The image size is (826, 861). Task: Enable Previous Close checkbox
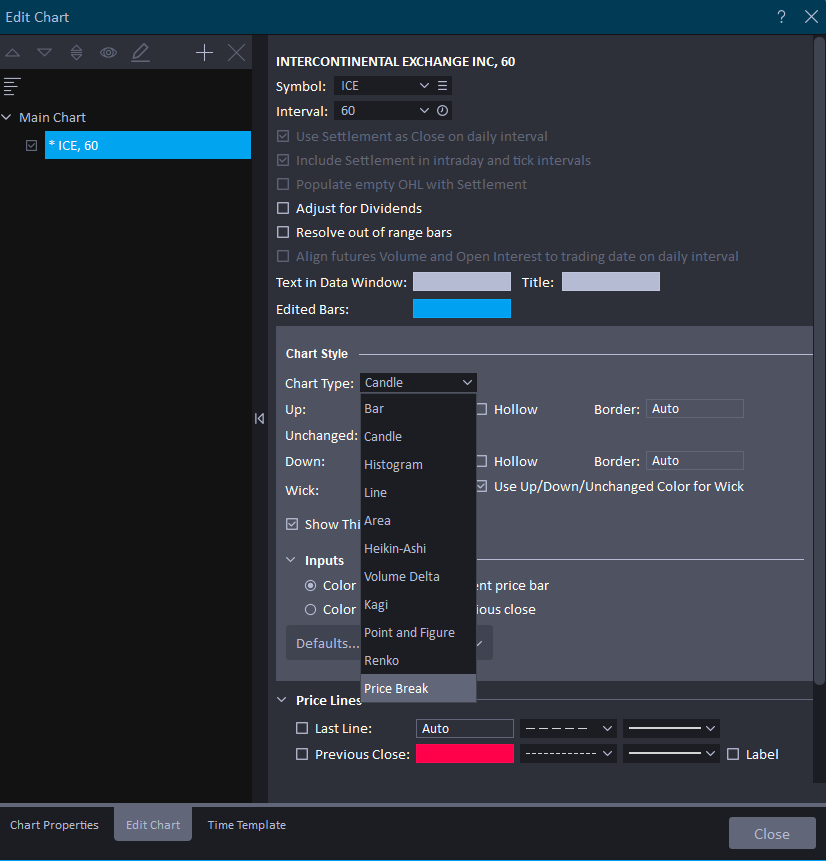(302, 754)
